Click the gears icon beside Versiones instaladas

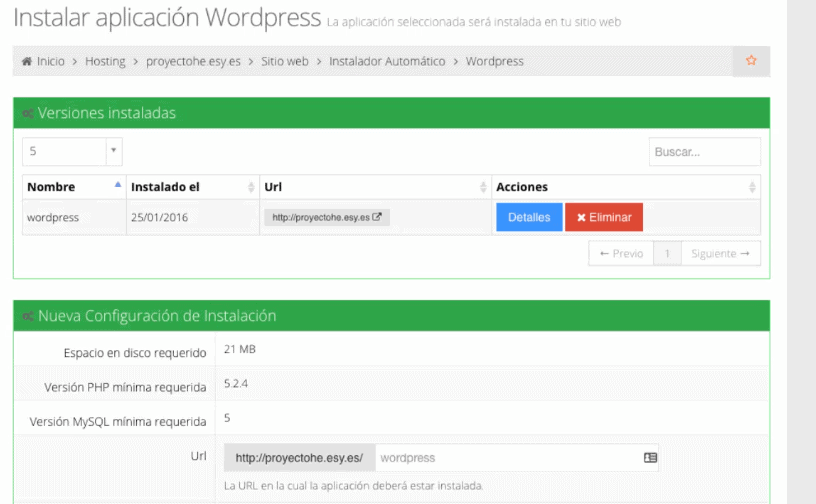pyautogui.click(x=28, y=113)
